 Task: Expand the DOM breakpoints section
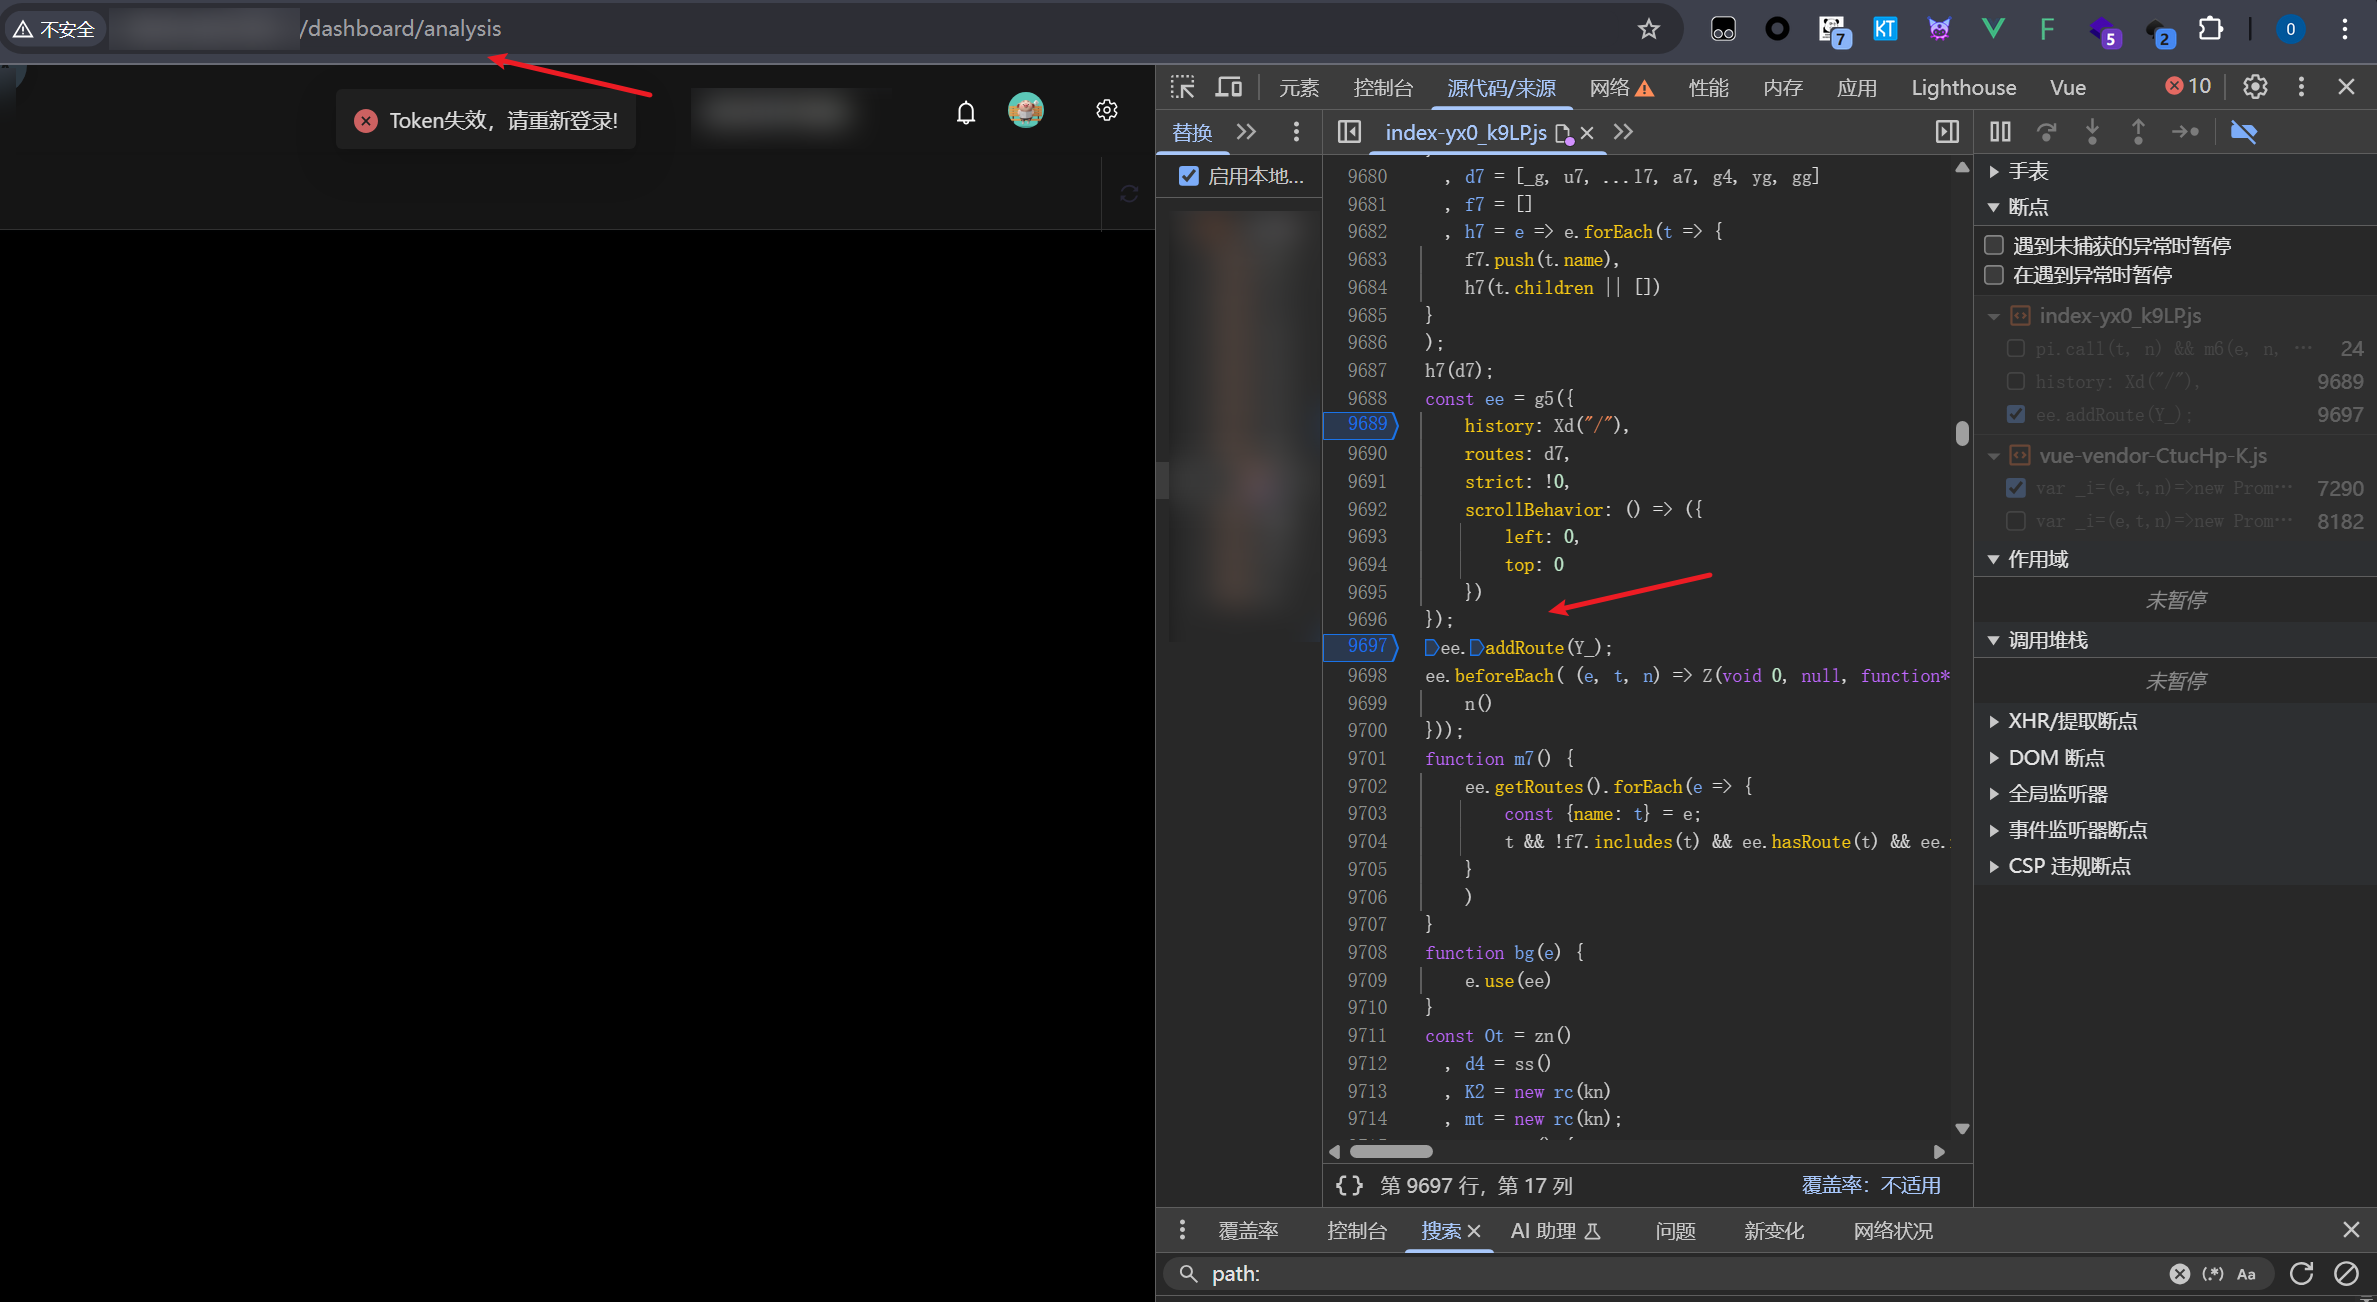(x=2055, y=757)
